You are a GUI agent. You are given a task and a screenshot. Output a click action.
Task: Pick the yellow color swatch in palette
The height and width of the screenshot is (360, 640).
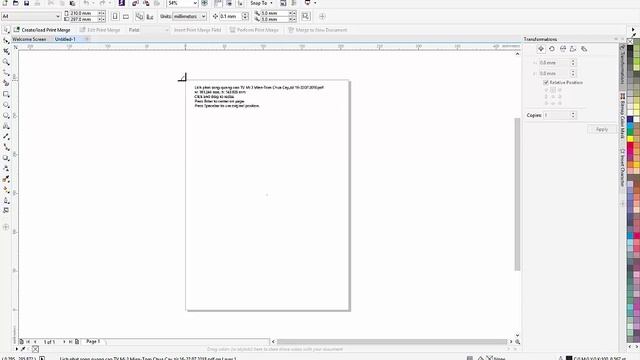[x=630, y=139]
